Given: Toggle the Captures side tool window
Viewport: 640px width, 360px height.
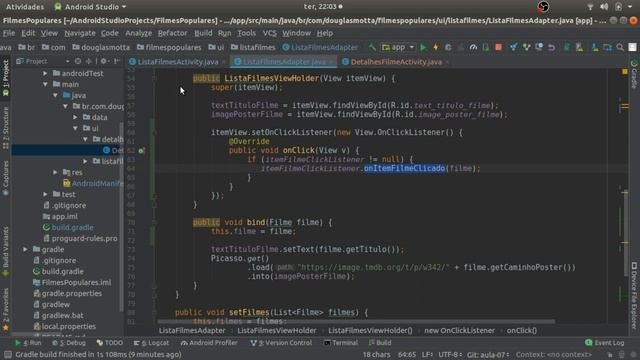Looking at the screenshot, I should 6,178.
